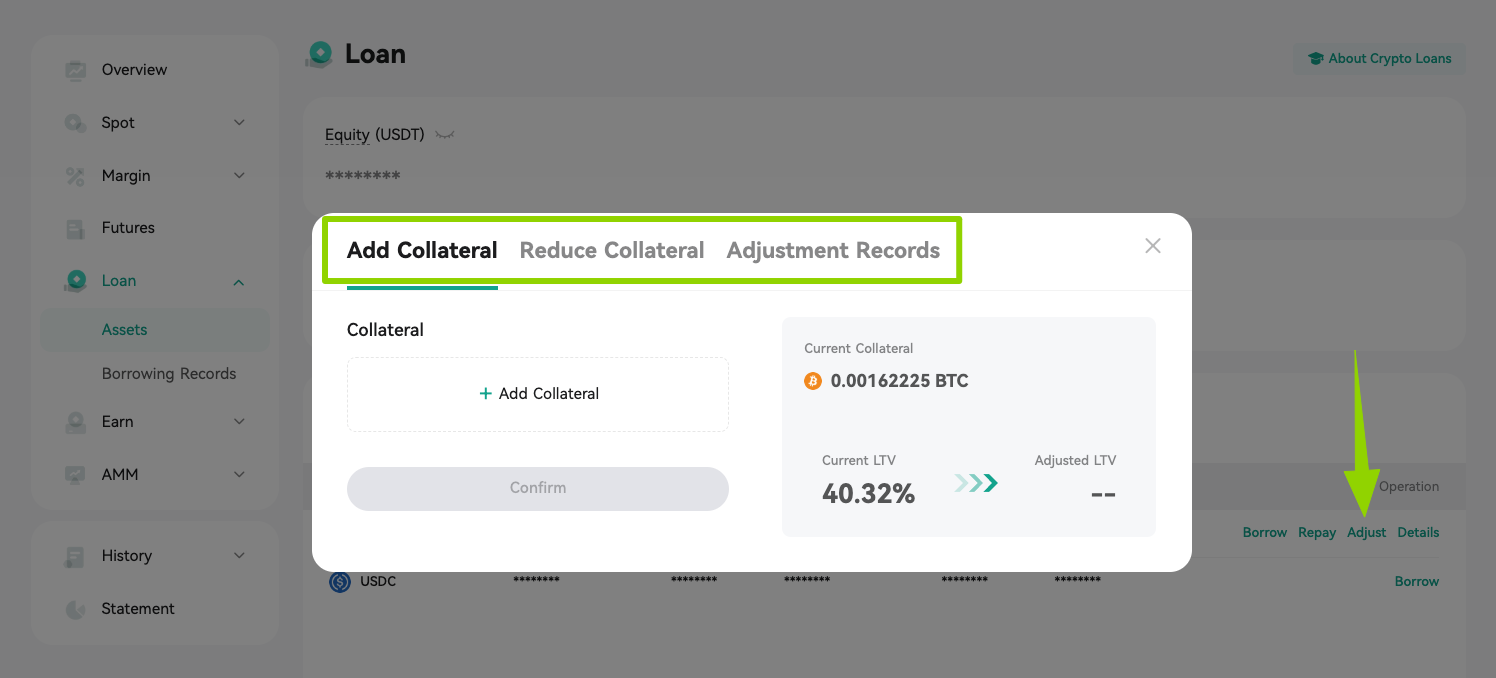
Task: Click the Statement pie chart icon
Action: [x=75, y=609]
